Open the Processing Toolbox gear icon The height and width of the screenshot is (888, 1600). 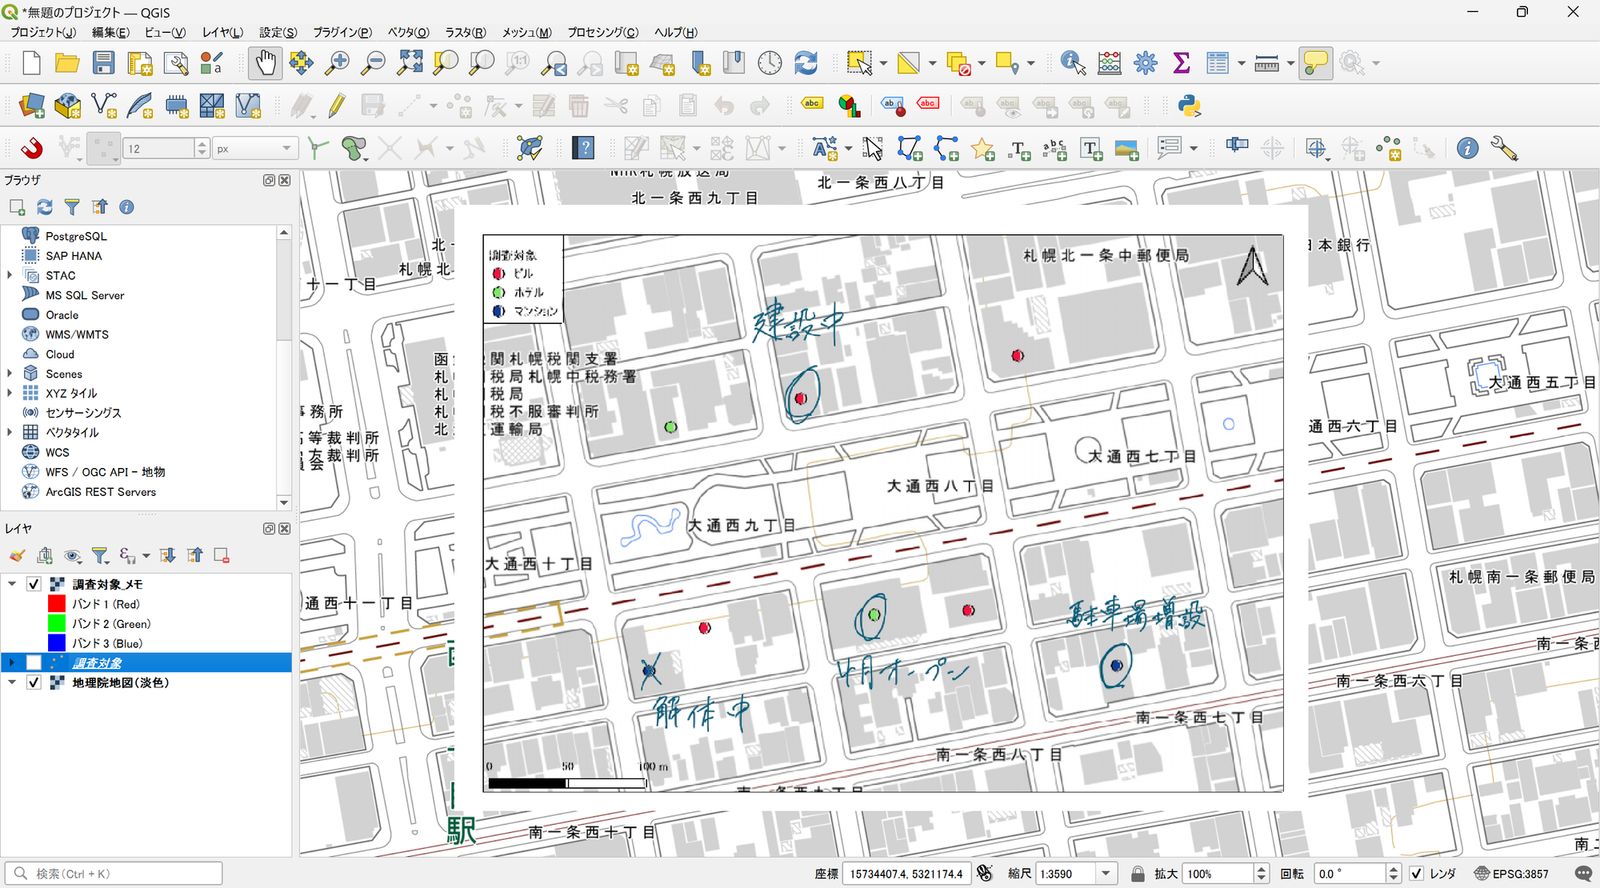[1145, 64]
